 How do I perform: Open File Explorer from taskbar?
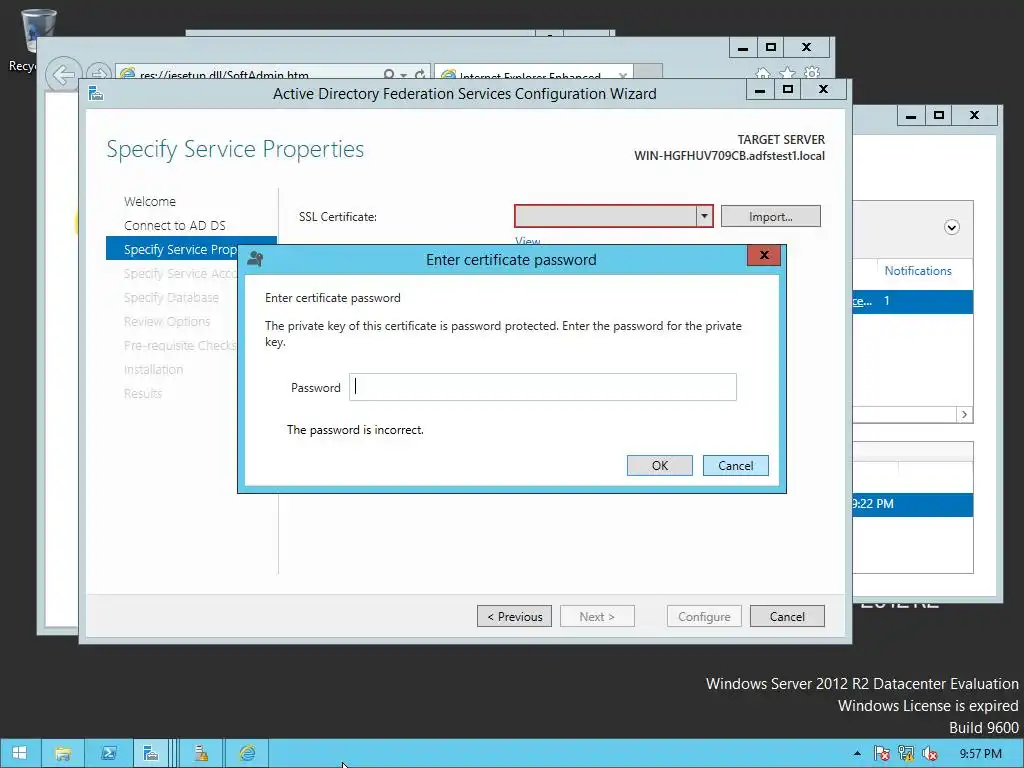[x=63, y=753]
